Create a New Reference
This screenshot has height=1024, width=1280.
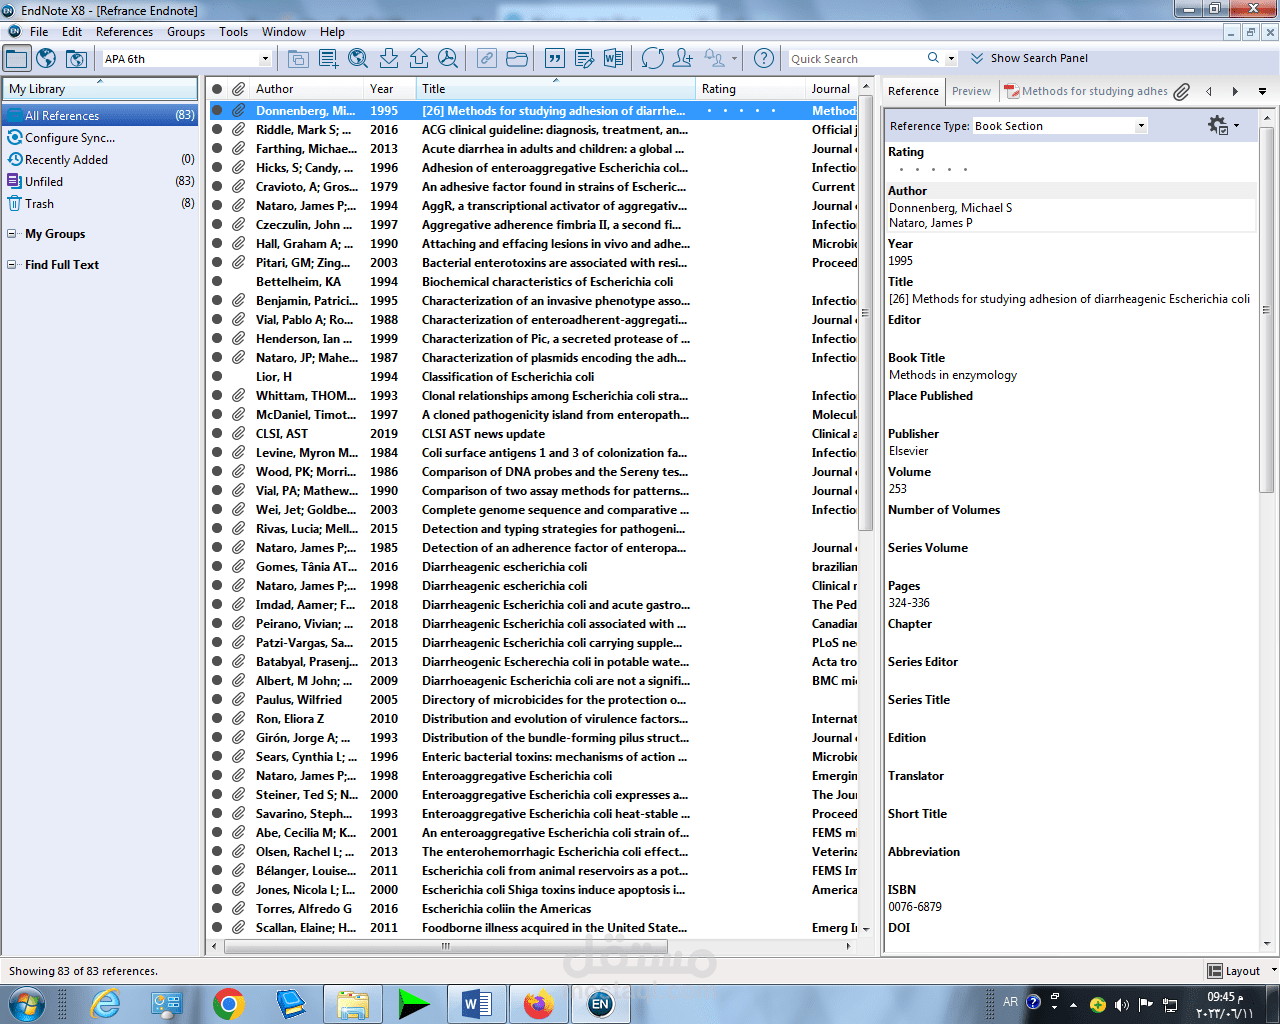point(328,58)
